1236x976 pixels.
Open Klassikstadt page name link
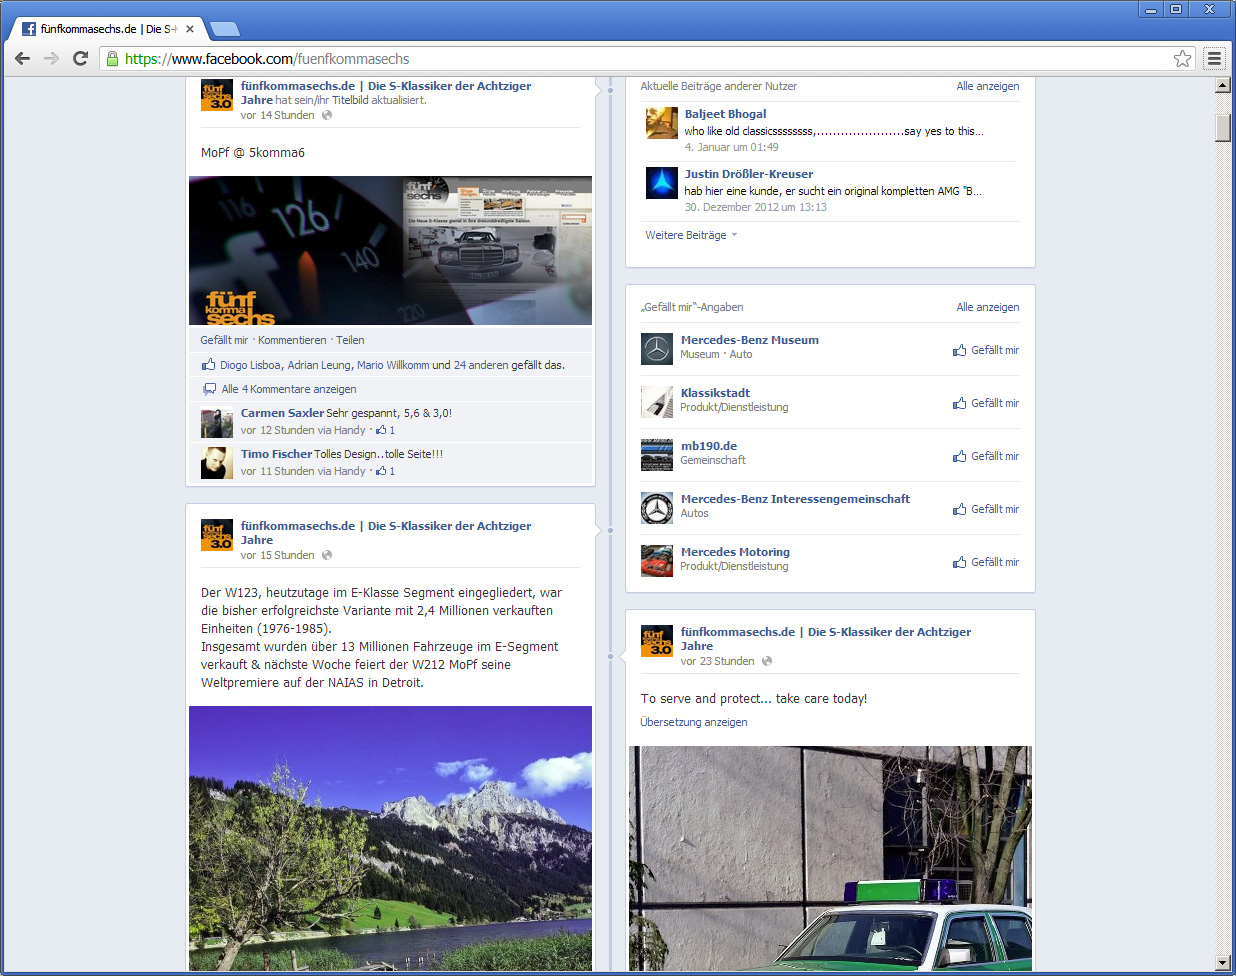715,393
